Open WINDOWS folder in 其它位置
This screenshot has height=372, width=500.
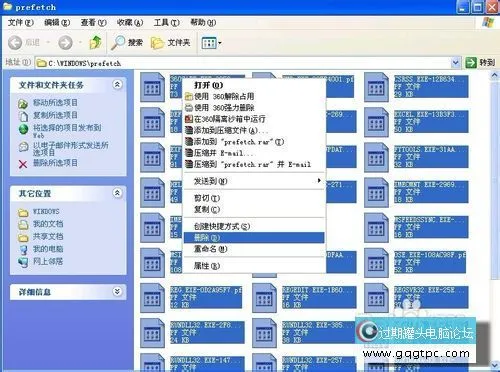46,212
